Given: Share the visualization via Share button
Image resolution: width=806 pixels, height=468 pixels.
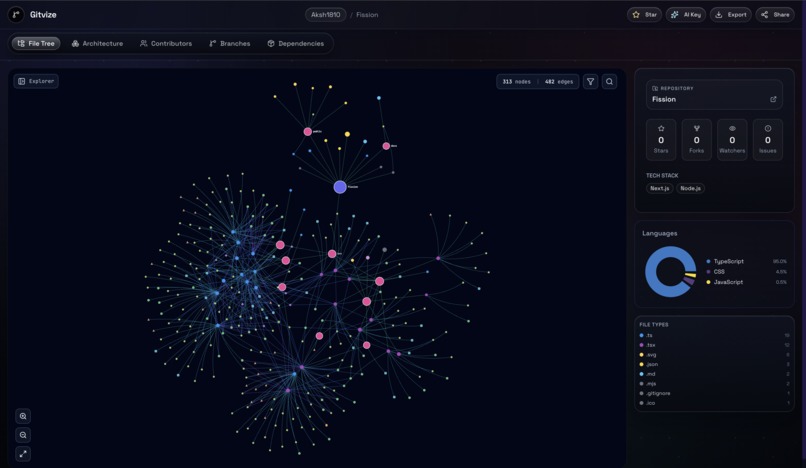Looking at the screenshot, I should tap(775, 15).
